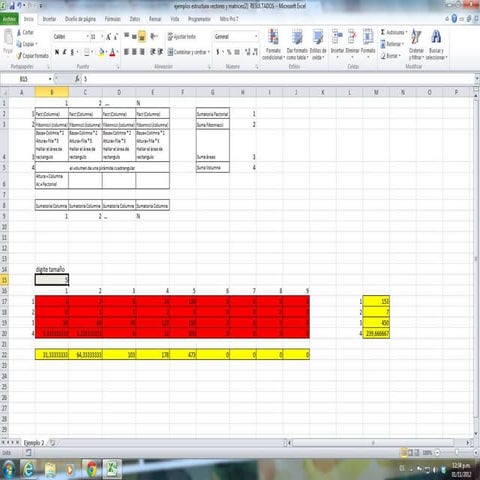
Task: Open the Nitro Pro 7 tab
Action: click(229, 19)
